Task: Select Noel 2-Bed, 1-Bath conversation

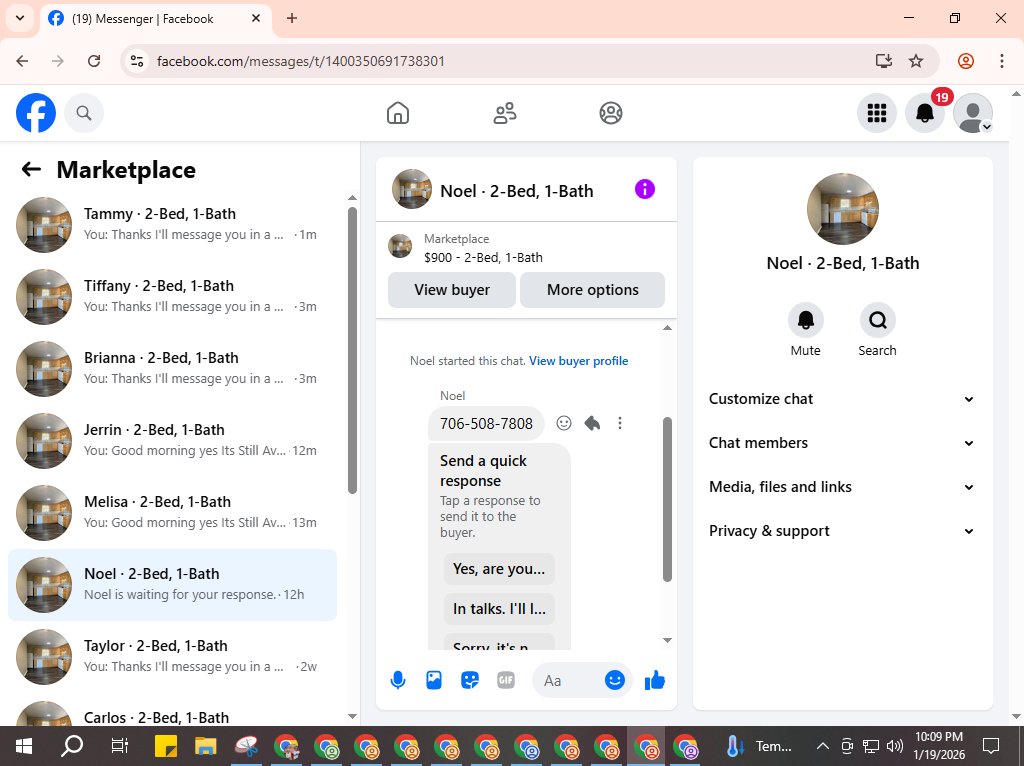Action: tap(172, 584)
